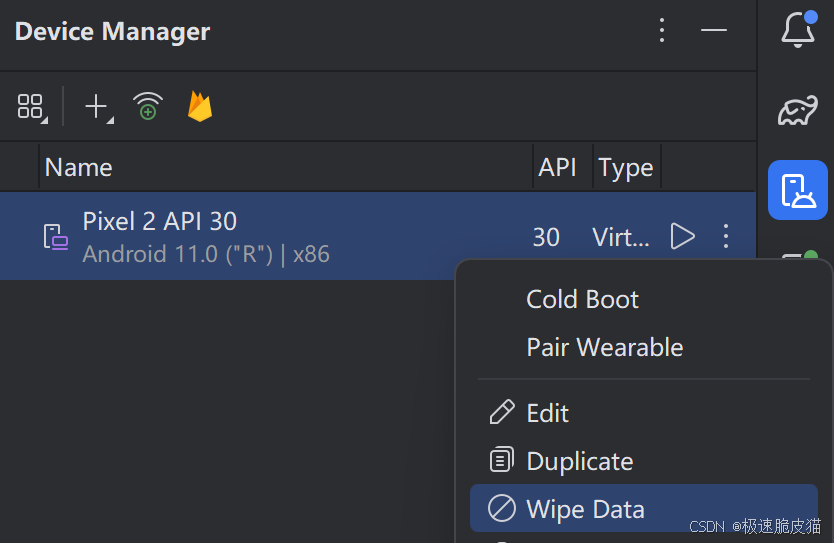Select the Device Manager sidebar icon
This screenshot has height=543, width=834.
coord(798,190)
